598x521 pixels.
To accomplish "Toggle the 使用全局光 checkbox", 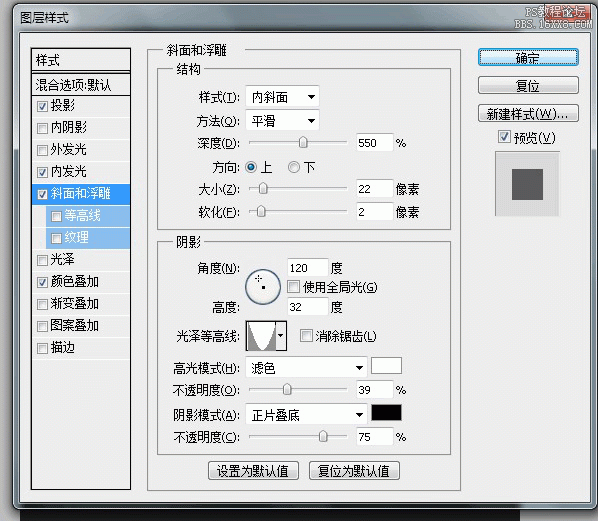I will pyautogui.click(x=293, y=286).
